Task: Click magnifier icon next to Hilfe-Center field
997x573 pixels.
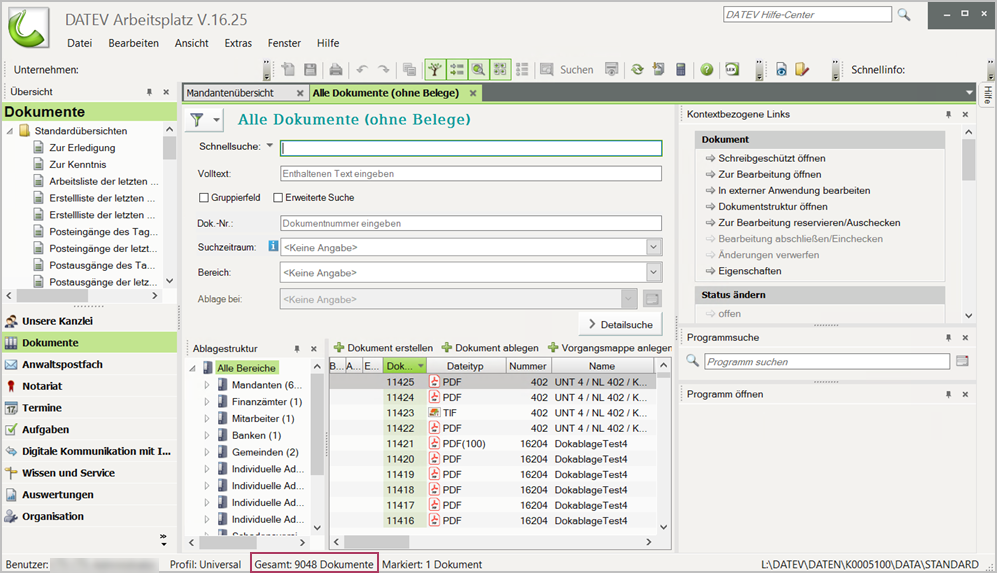Action: pyautogui.click(x=904, y=15)
